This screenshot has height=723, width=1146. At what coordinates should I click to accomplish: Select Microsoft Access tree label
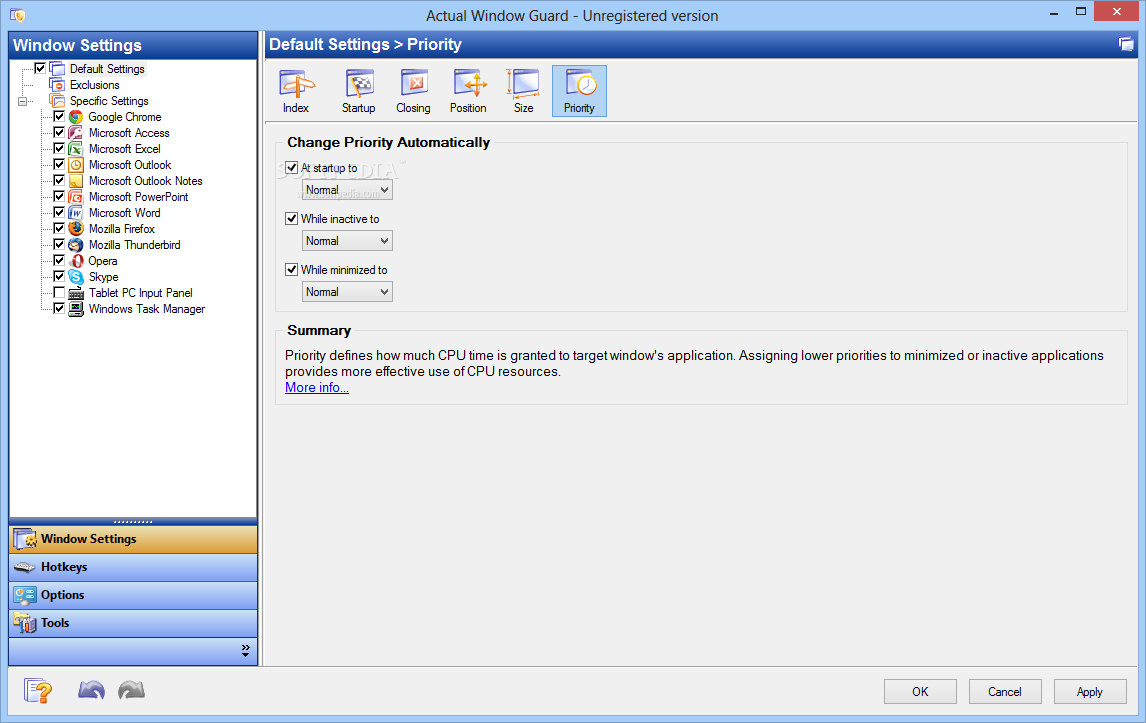[129, 133]
